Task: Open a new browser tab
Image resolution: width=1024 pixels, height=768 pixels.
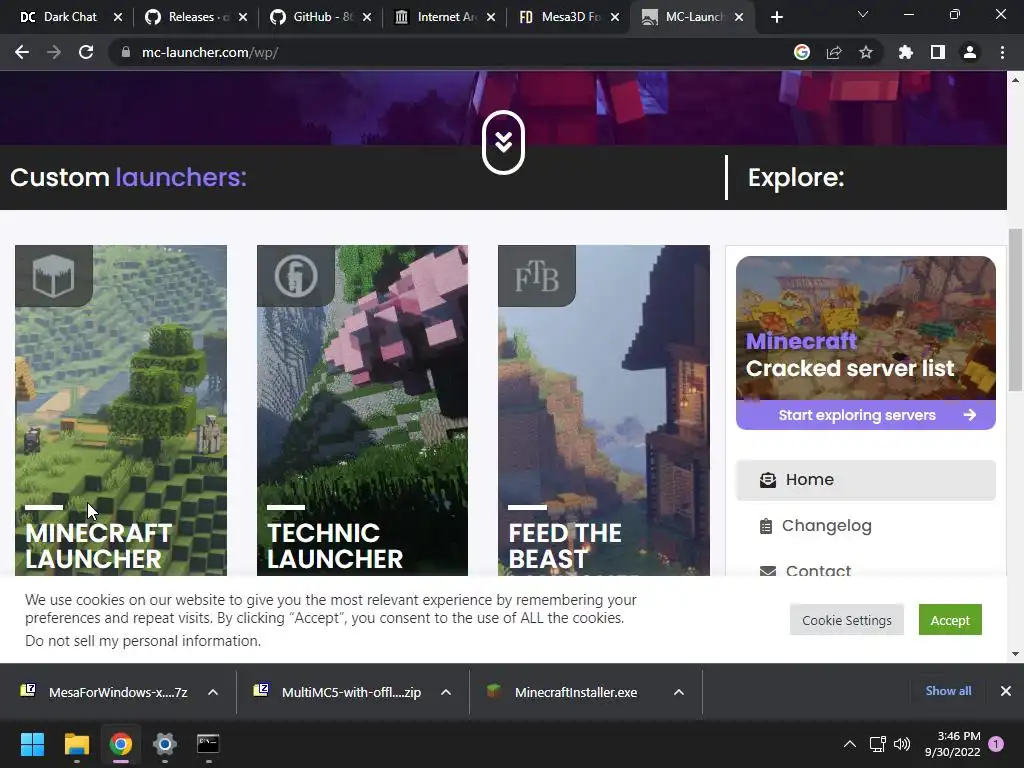Action: click(x=776, y=17)
